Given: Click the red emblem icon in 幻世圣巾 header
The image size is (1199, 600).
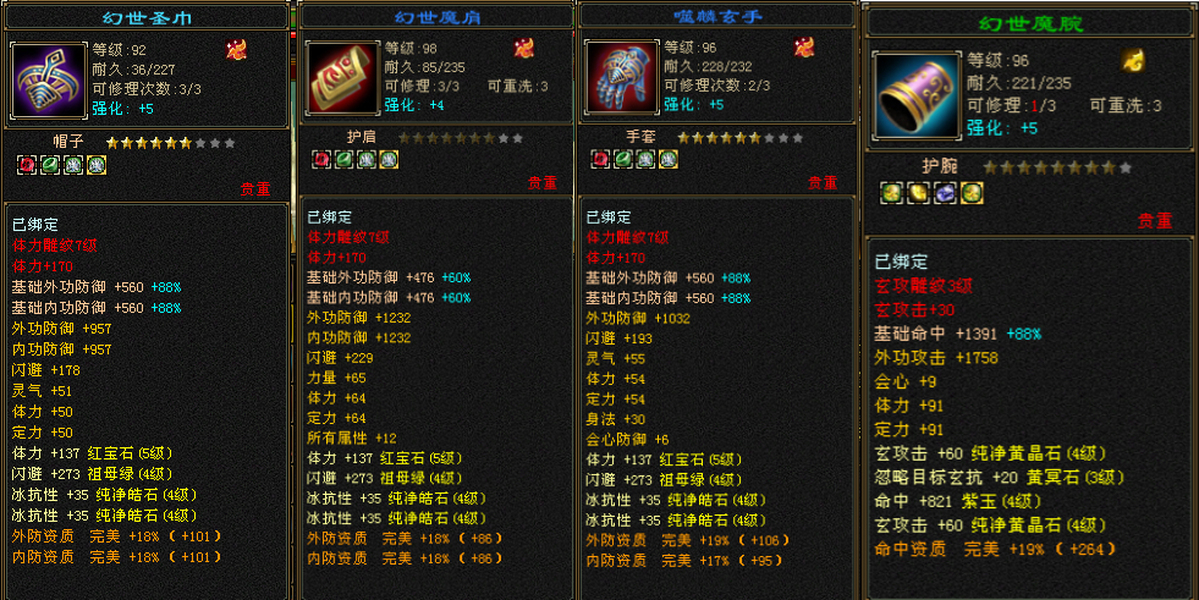Looking at the screenshot, I should tap(236, 50).
